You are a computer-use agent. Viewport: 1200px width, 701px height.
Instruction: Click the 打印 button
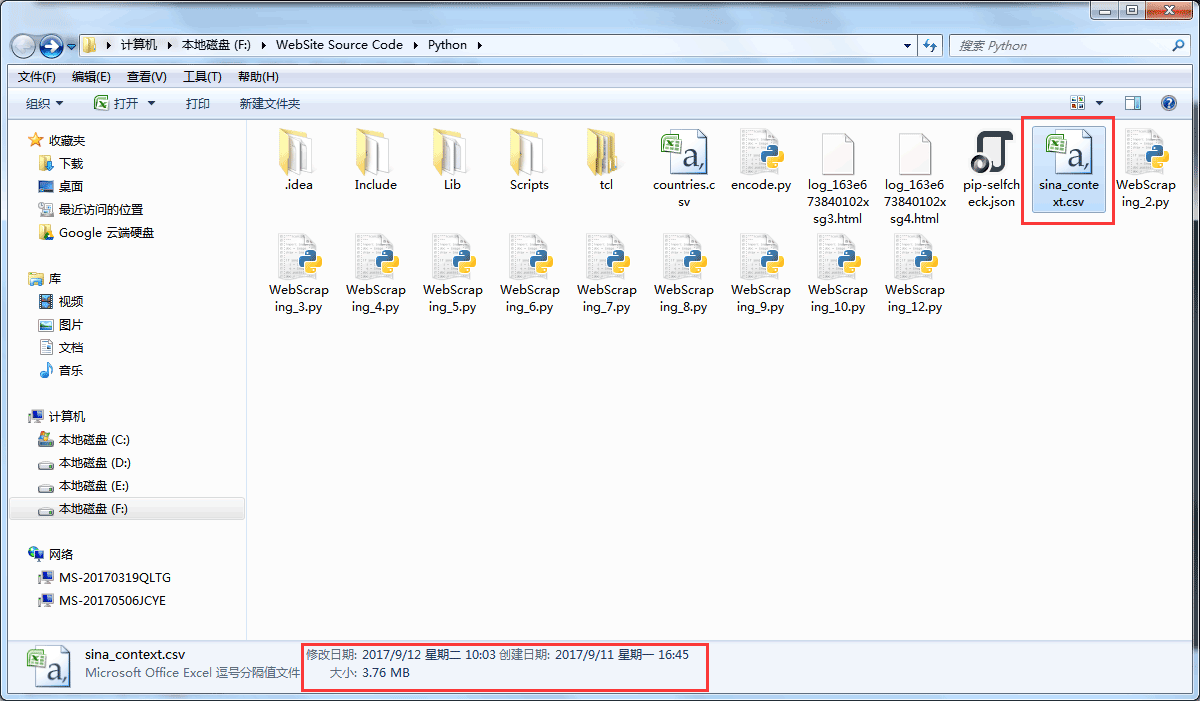pyautogui.click(x=198, y=104)
